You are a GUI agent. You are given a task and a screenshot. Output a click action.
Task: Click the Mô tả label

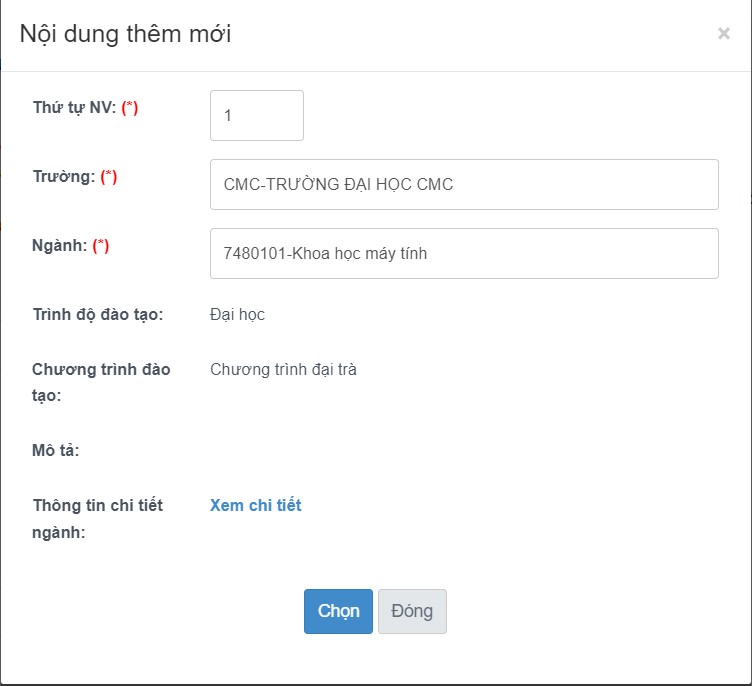pyautogui.click(x=55, y=450)
